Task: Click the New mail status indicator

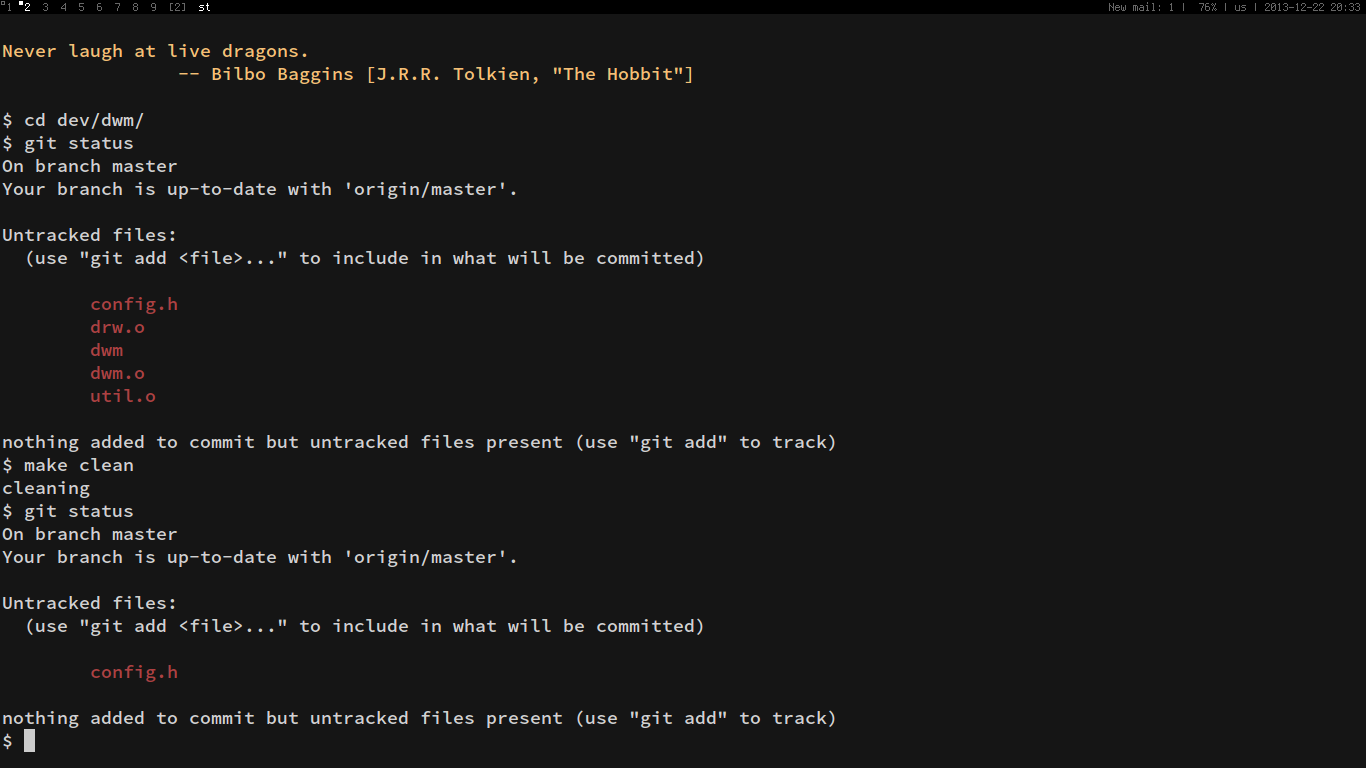Action: point(1141,7)
